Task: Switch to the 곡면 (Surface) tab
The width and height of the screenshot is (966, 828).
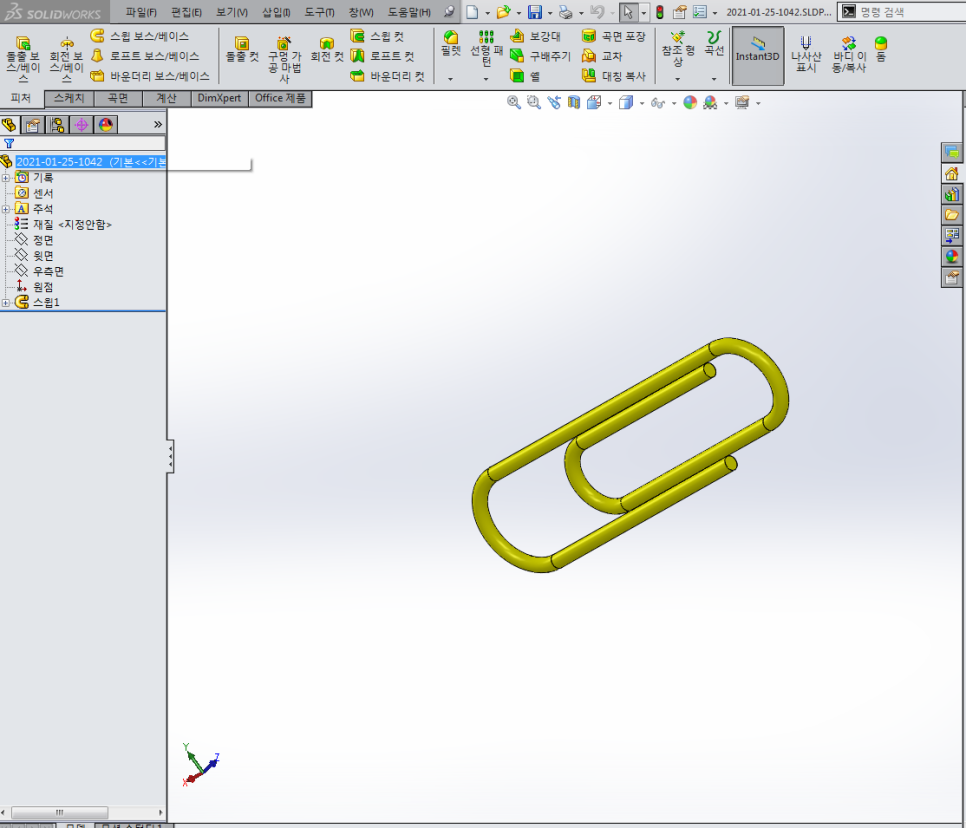Action: (118, 99)
